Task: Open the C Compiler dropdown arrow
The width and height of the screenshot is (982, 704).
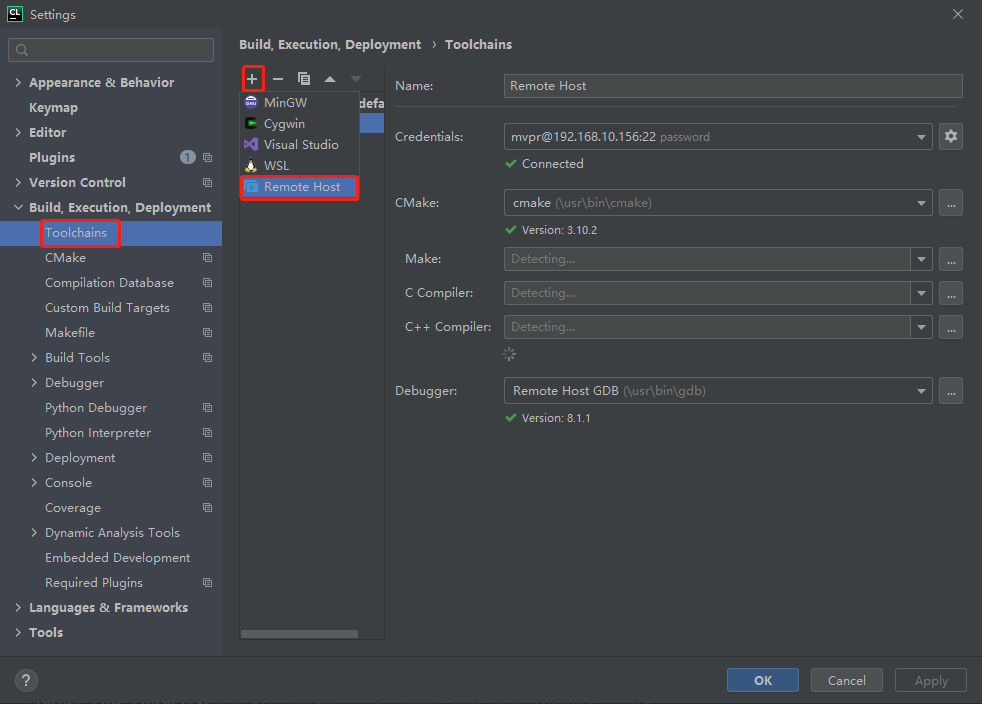Action: point(921,293)
